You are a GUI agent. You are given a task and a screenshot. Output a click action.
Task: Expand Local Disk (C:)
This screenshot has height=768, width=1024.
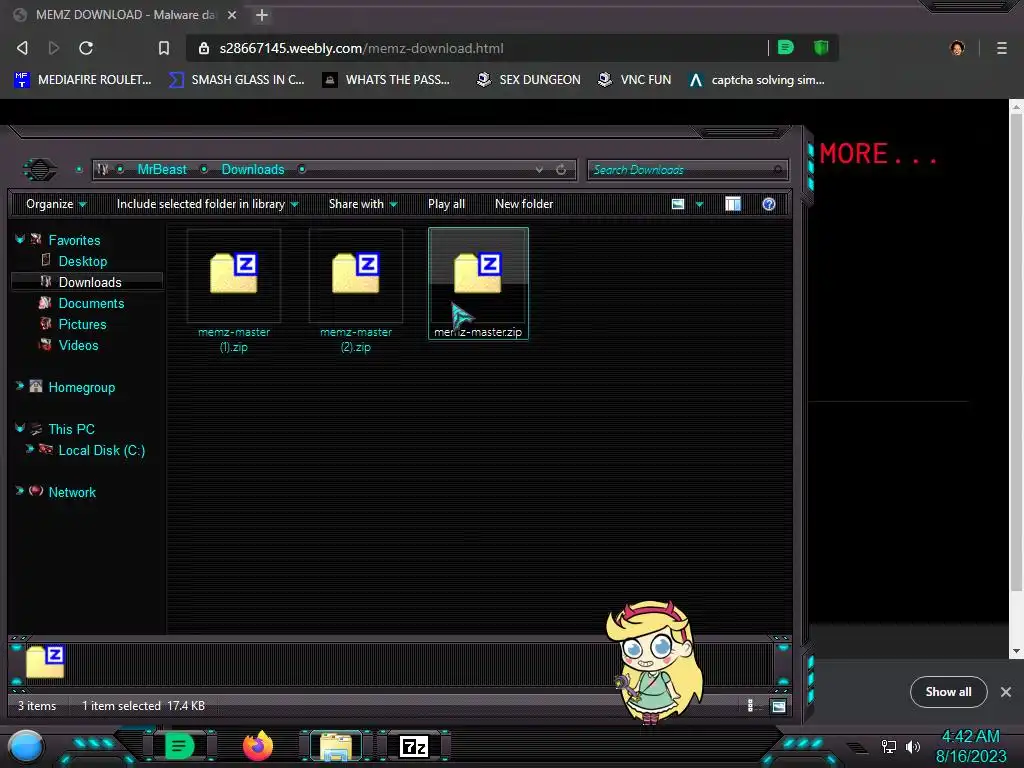click(x=29, y=449)
